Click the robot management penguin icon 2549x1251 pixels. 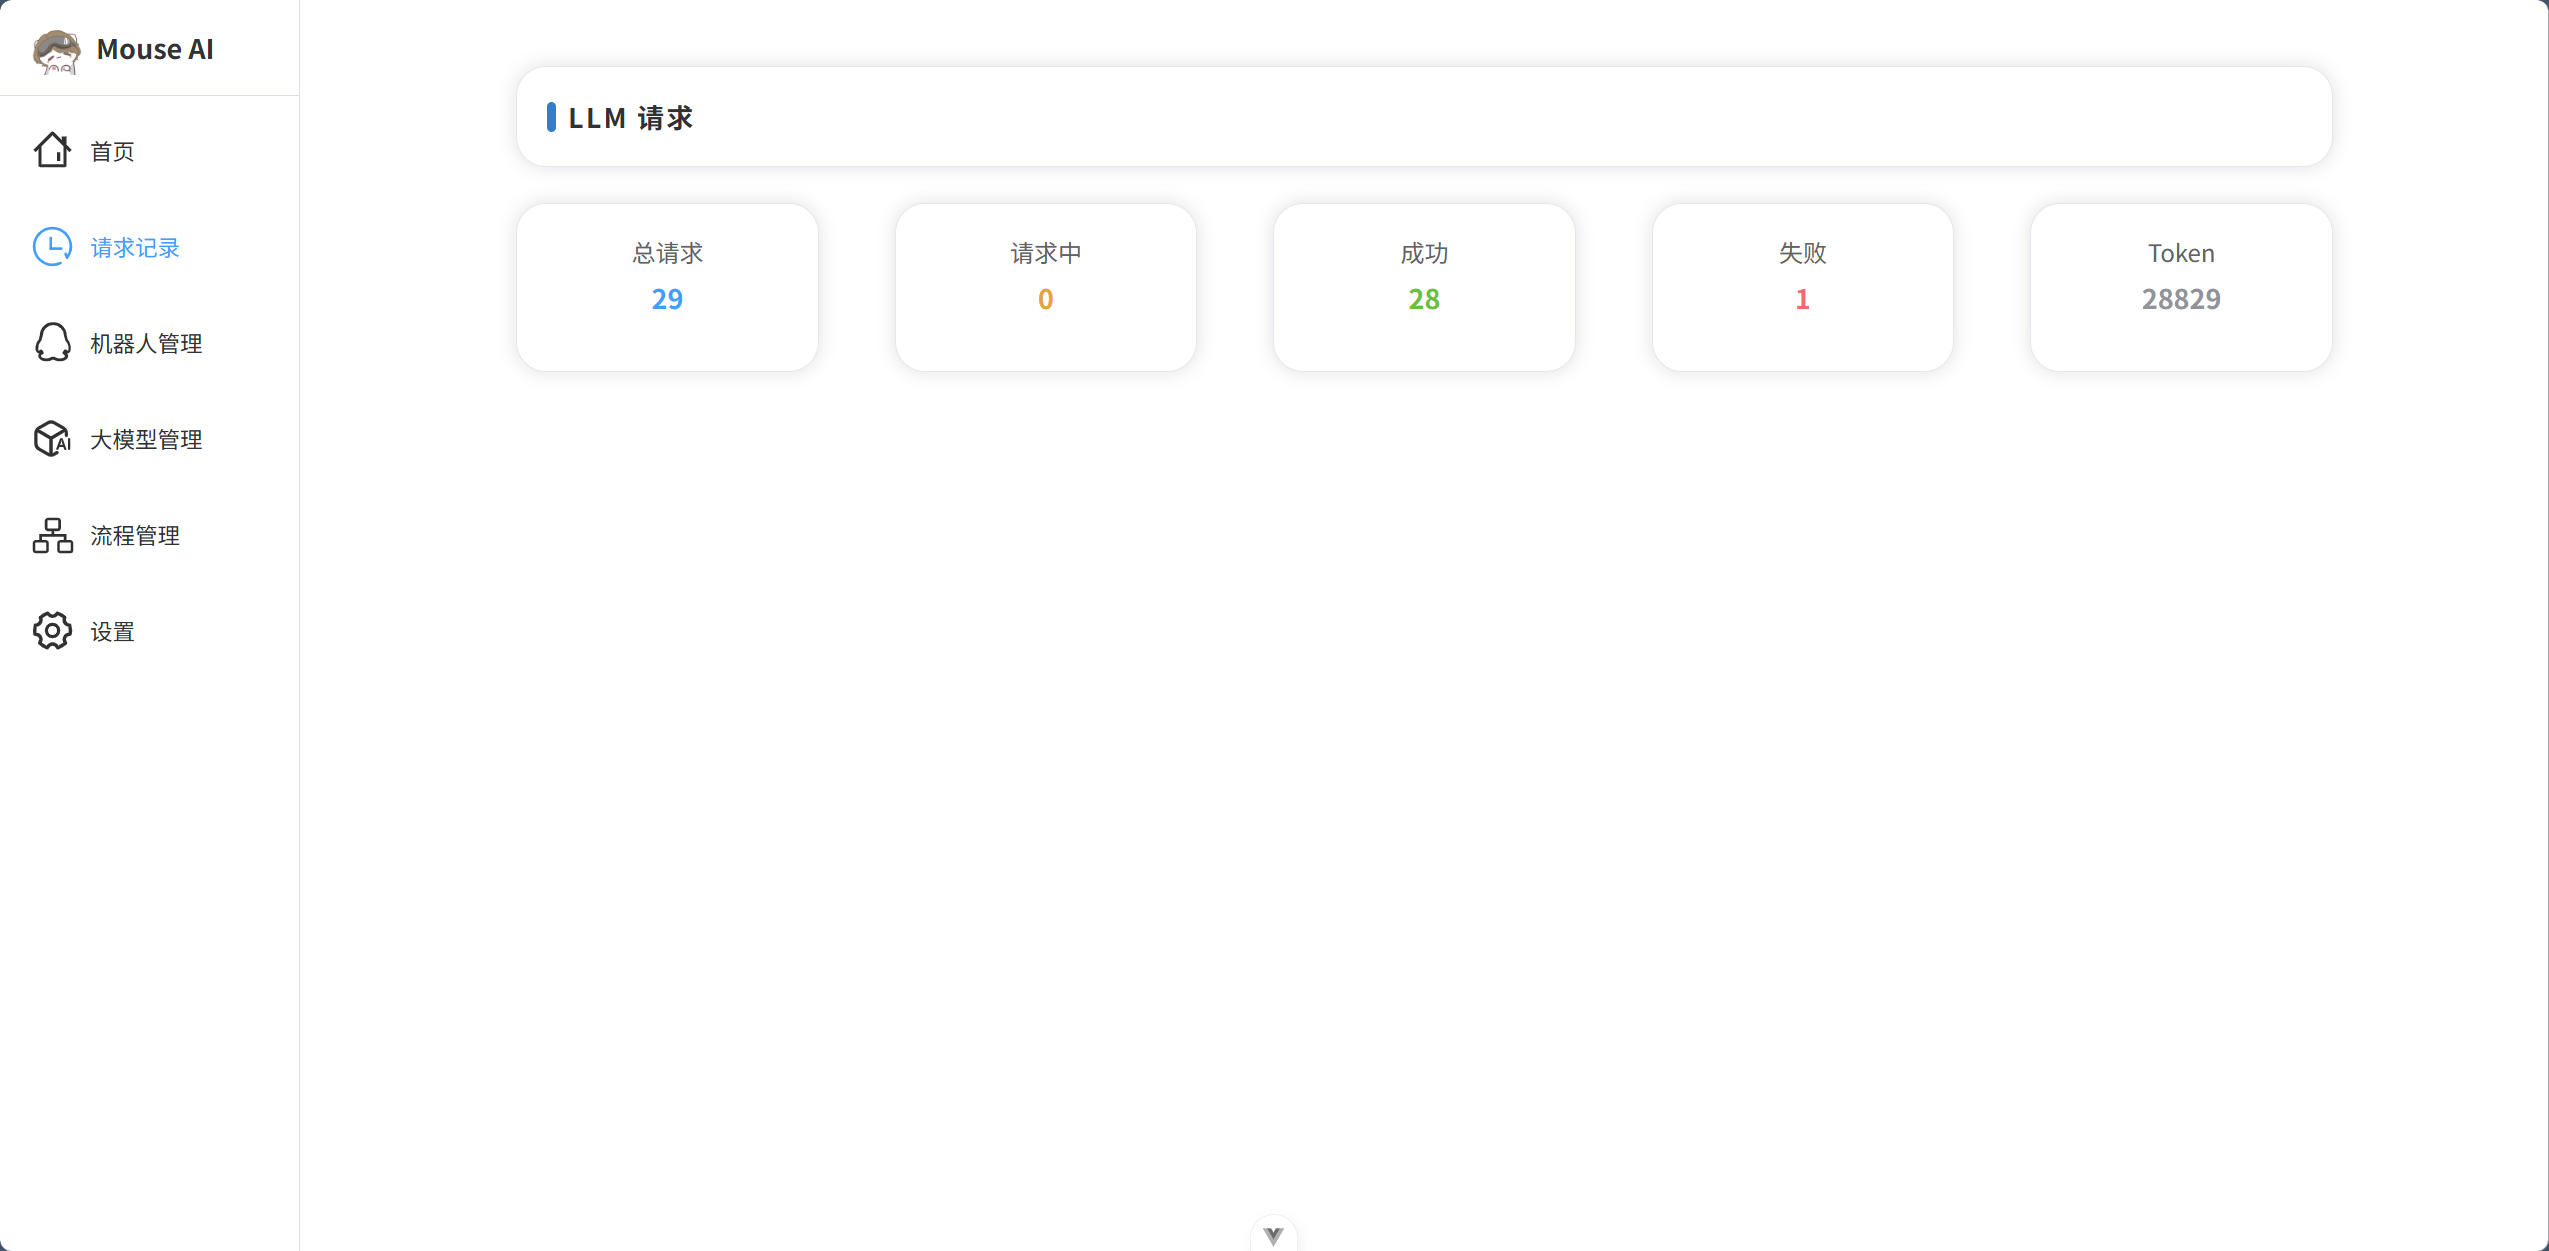(52, 343)
